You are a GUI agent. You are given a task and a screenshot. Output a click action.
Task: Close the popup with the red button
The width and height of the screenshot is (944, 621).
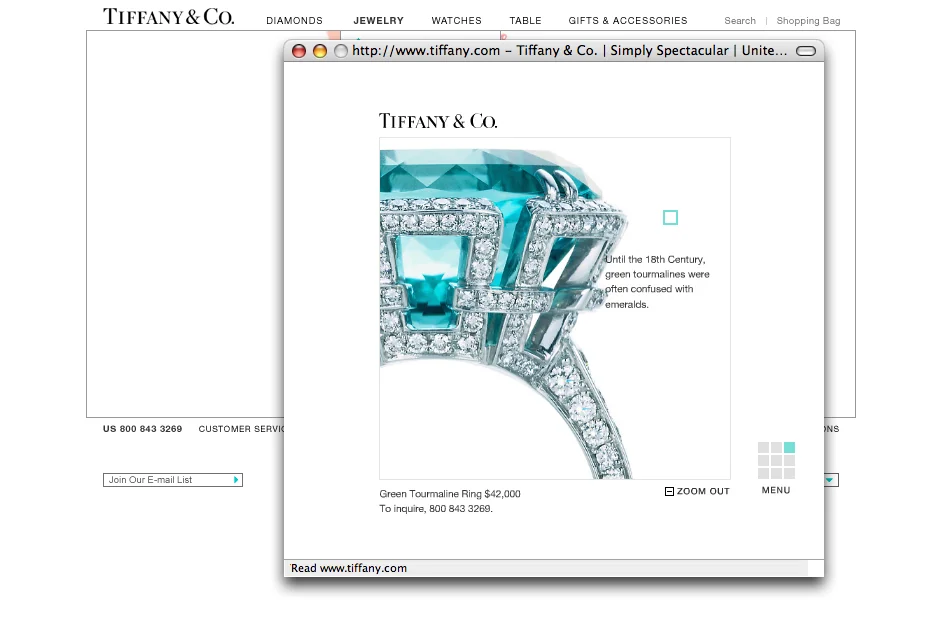[x=299, y=51]
